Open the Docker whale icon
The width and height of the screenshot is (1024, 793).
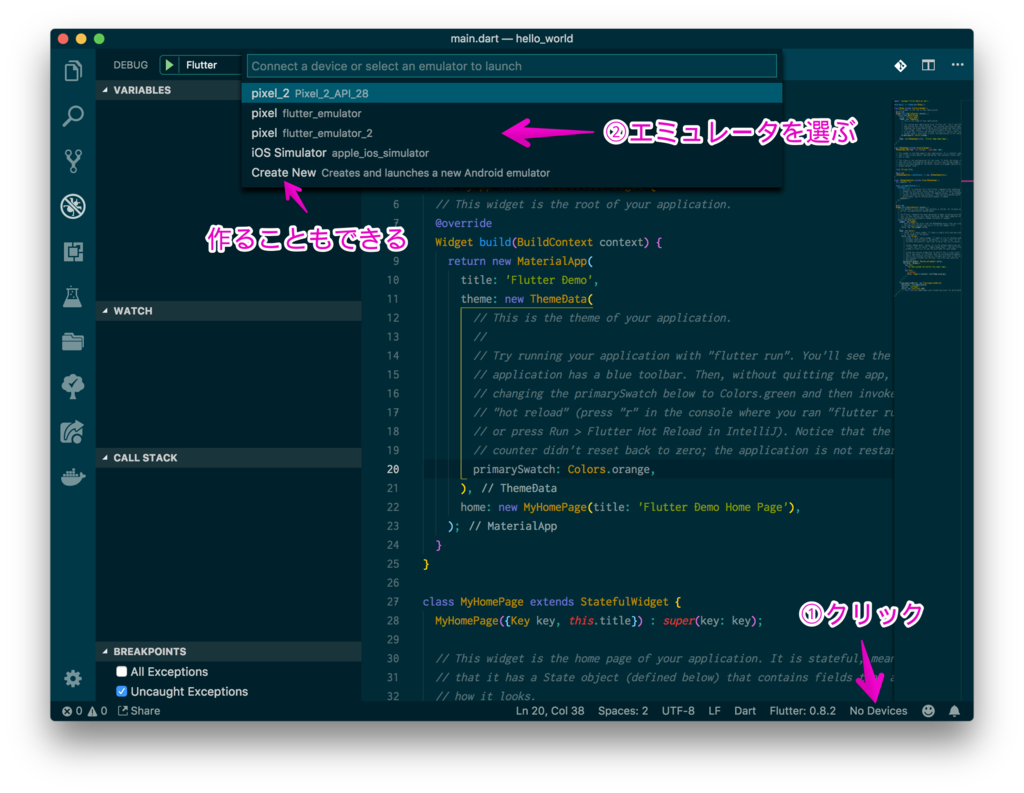click(x=73, y=477)
